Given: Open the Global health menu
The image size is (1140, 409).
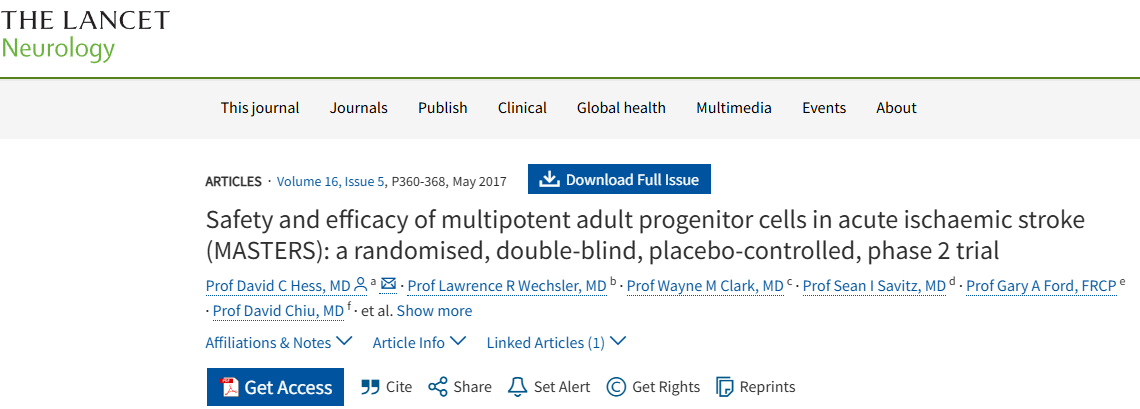Looking at the screenshot, I should click(x=621, y=108).
